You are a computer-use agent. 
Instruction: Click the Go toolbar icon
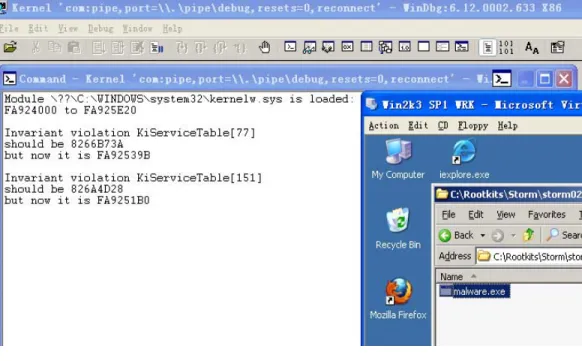[x=98, y=48]
